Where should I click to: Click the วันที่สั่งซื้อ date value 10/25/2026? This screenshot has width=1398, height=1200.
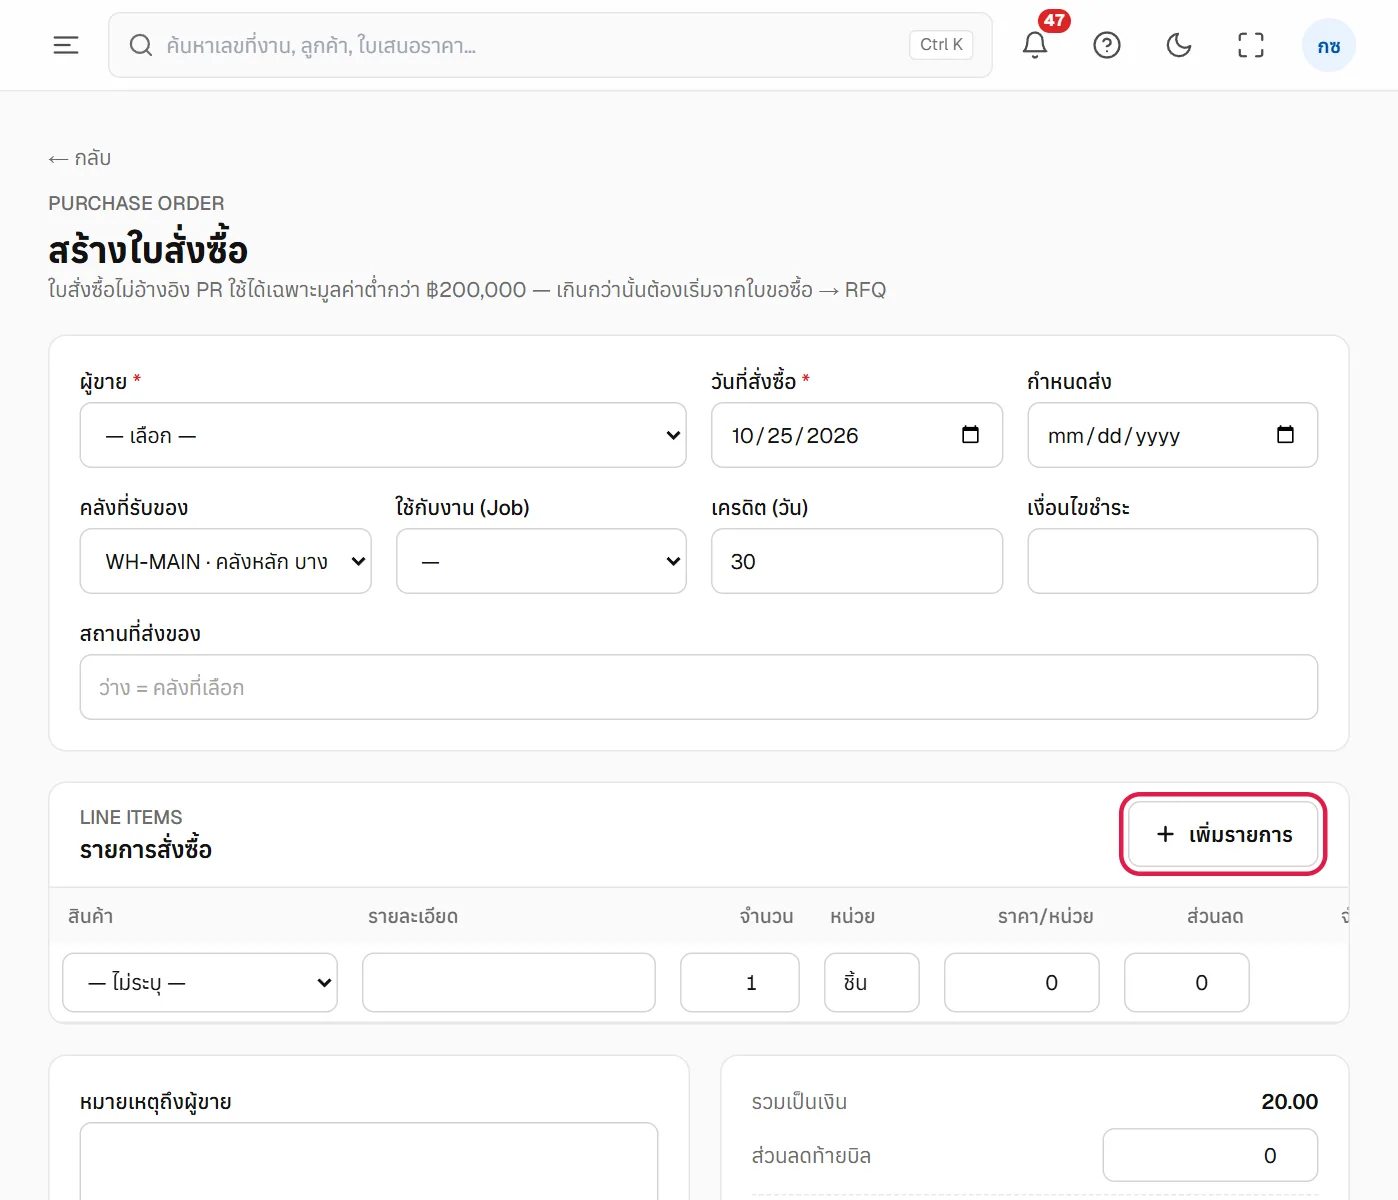tap(795, 436)
